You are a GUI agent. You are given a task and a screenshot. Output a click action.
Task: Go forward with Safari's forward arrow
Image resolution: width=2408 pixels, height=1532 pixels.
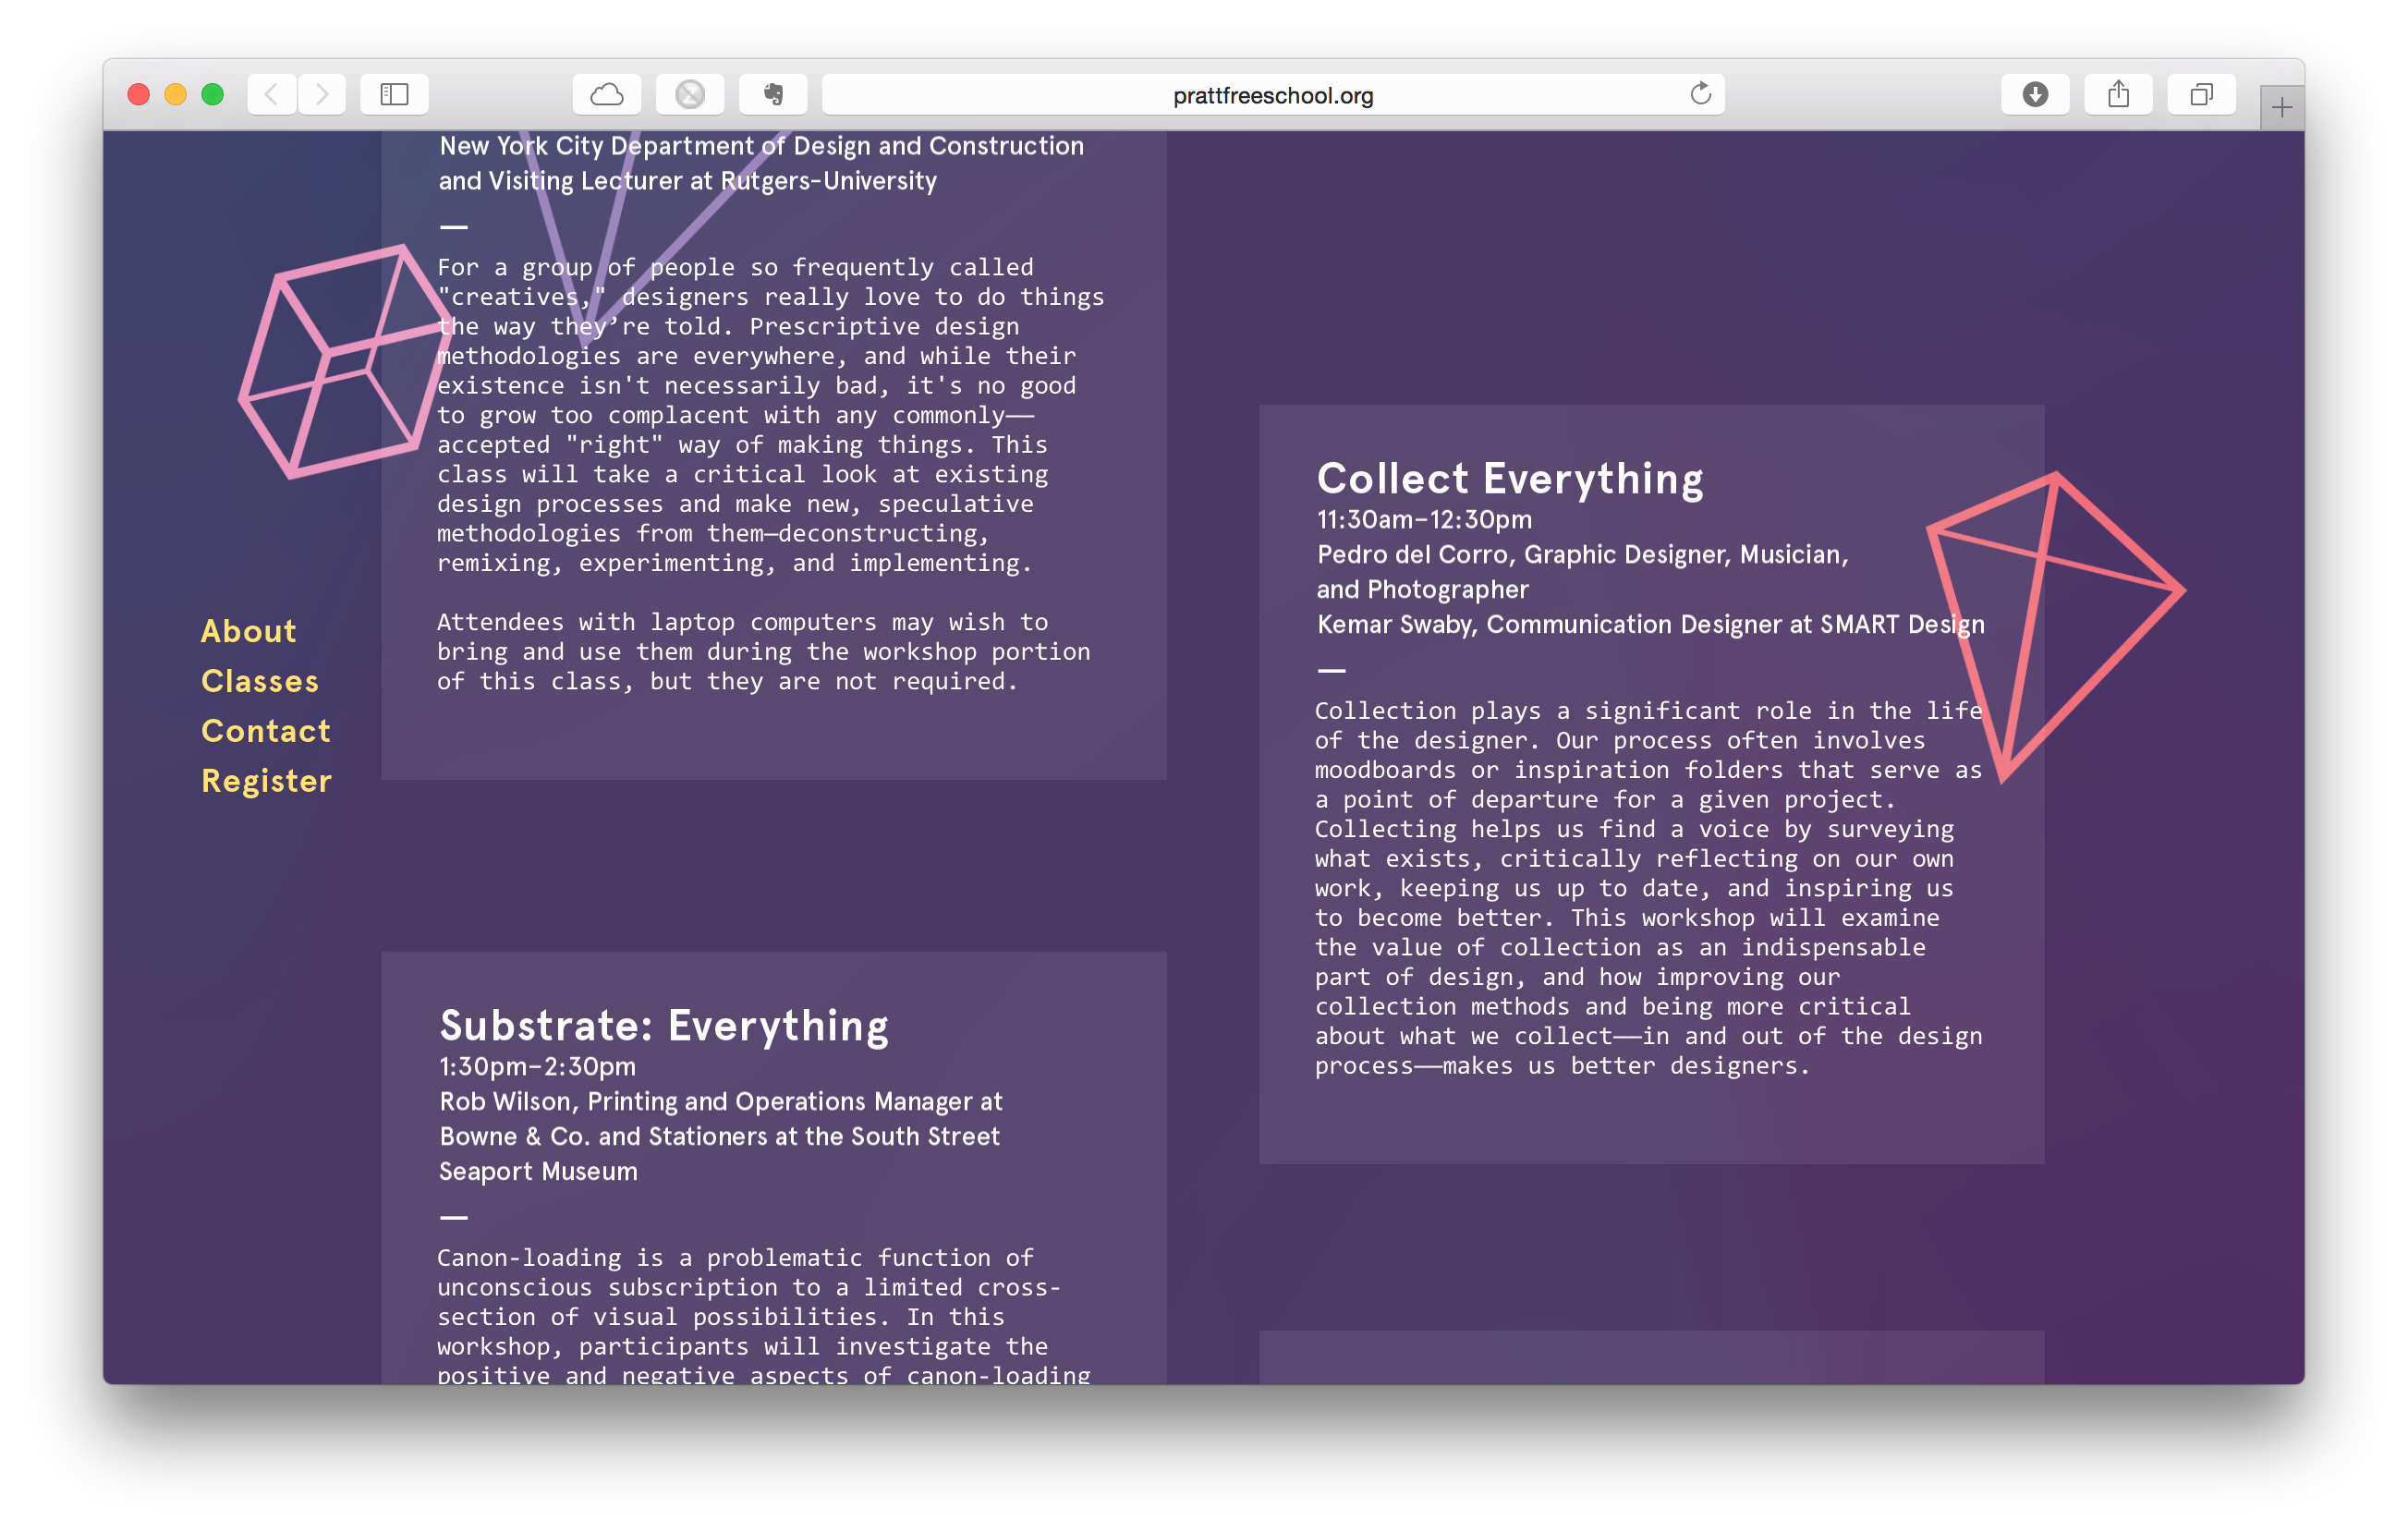coord(322,95)
